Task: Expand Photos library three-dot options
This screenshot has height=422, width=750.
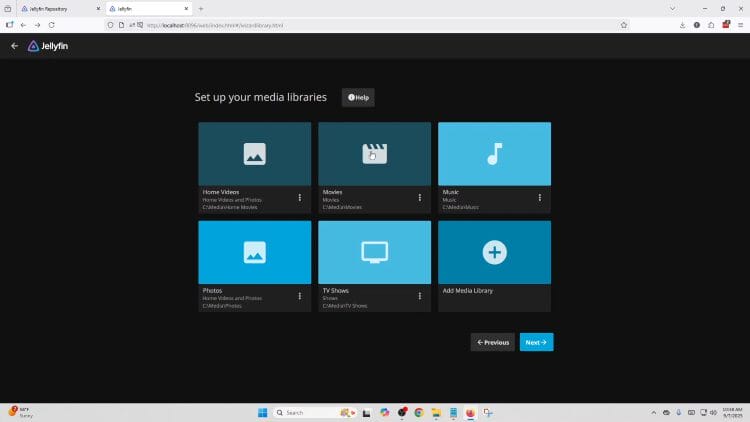Action: [299, 296]
